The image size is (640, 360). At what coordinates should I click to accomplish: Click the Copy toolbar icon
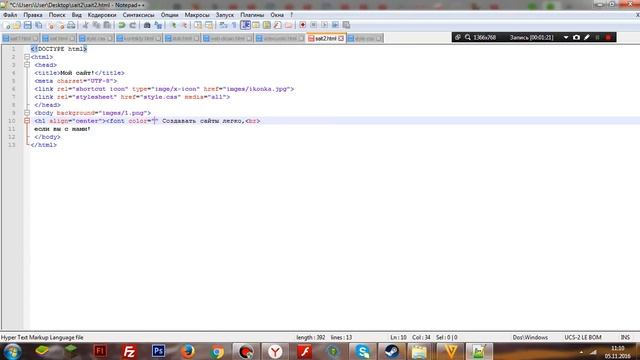(96, 25)
